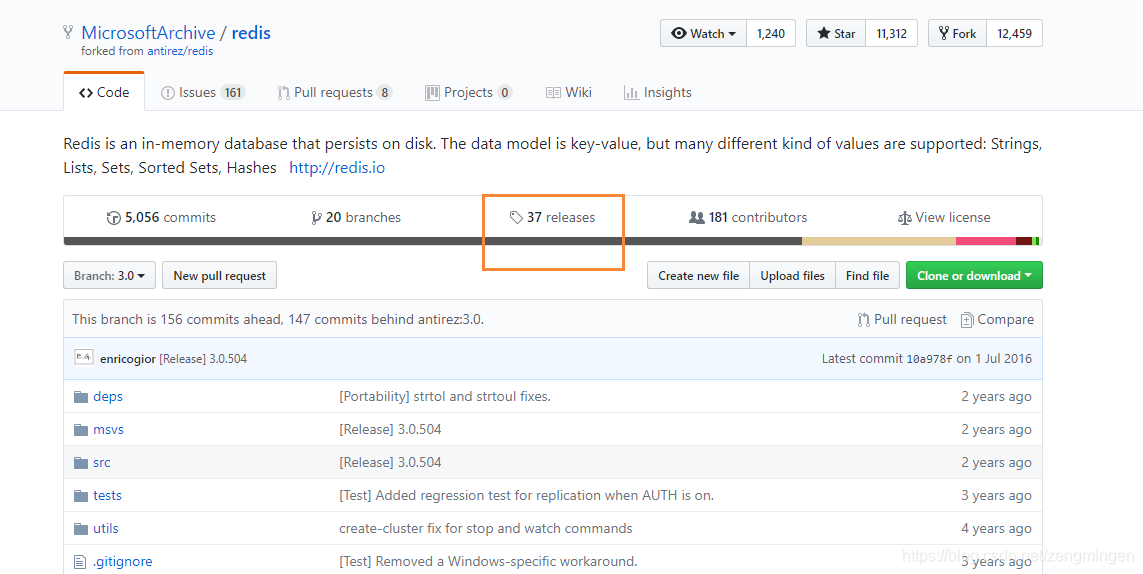Click the enricogior avatar thumbnail
This screenshot has width=1143, height=574.
pyautogui.click(x=84, y=357)
